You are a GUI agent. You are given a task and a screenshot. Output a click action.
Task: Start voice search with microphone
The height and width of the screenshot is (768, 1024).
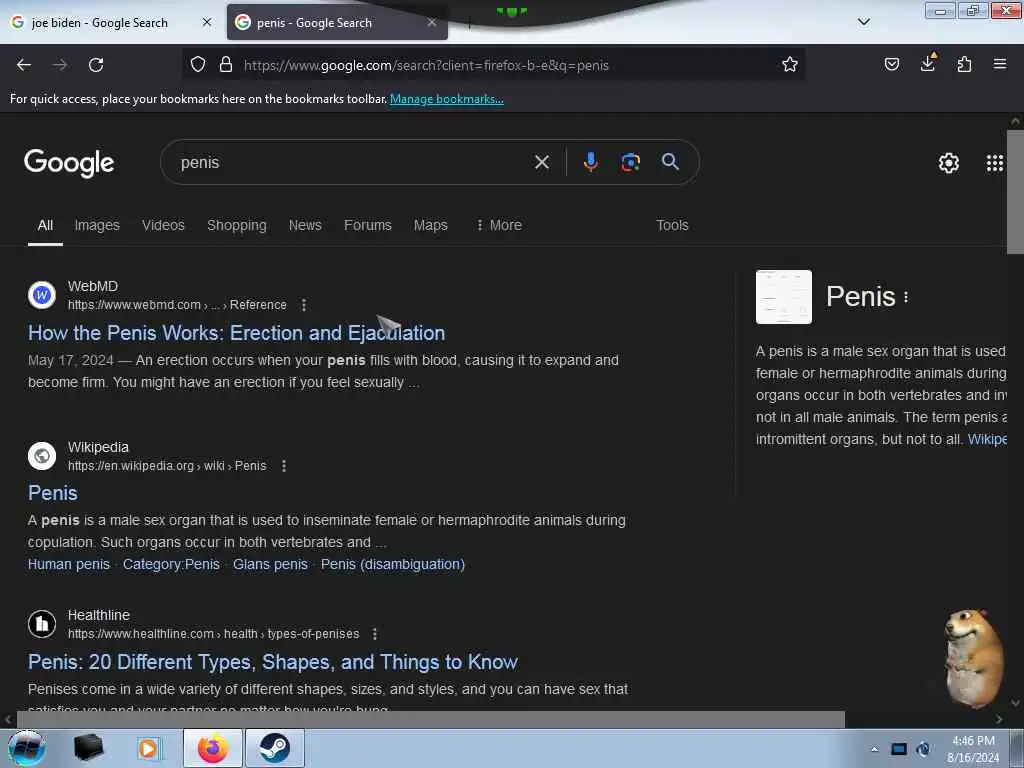[x=590, y=162]
